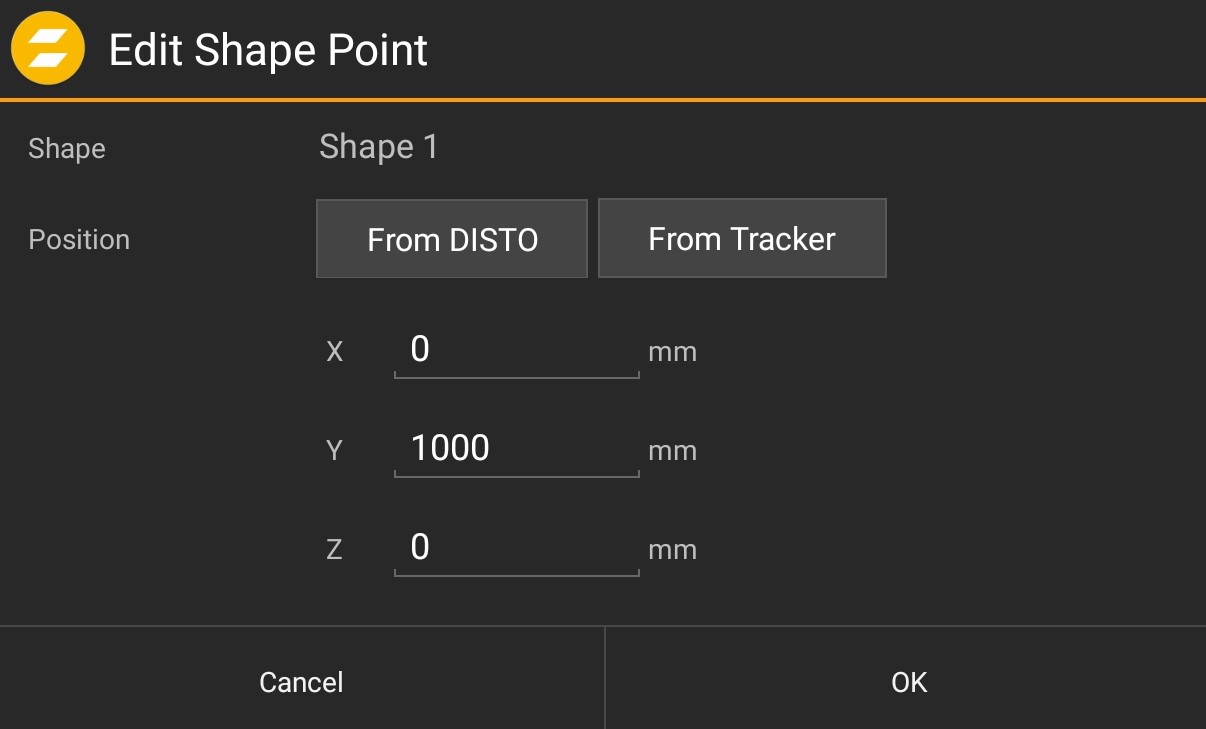Click the X axis letter label
This screenshot has height=729, width=1206.
pos(334,352)
